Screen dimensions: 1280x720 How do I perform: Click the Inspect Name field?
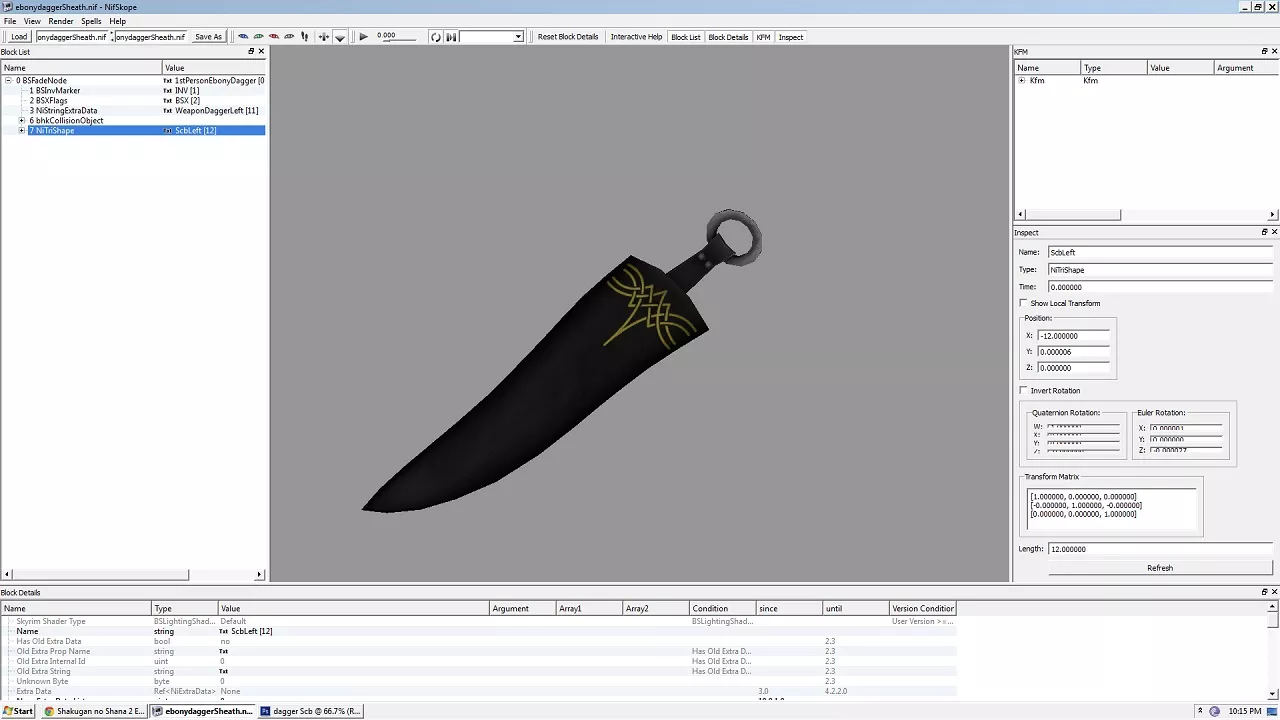(1160, 252)
